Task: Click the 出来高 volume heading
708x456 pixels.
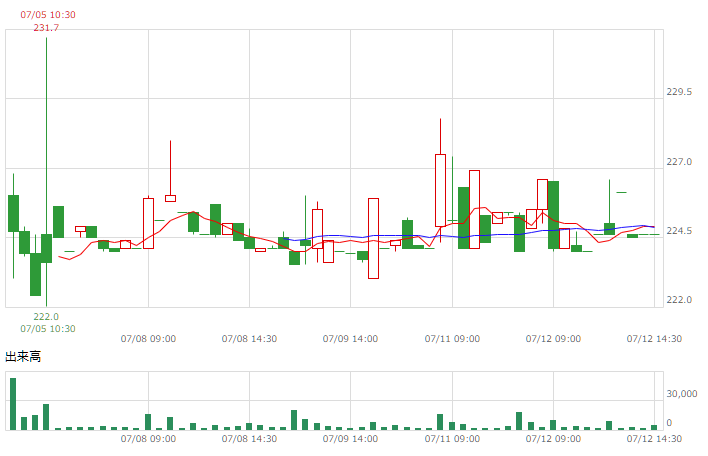Action: pos(23,357)
